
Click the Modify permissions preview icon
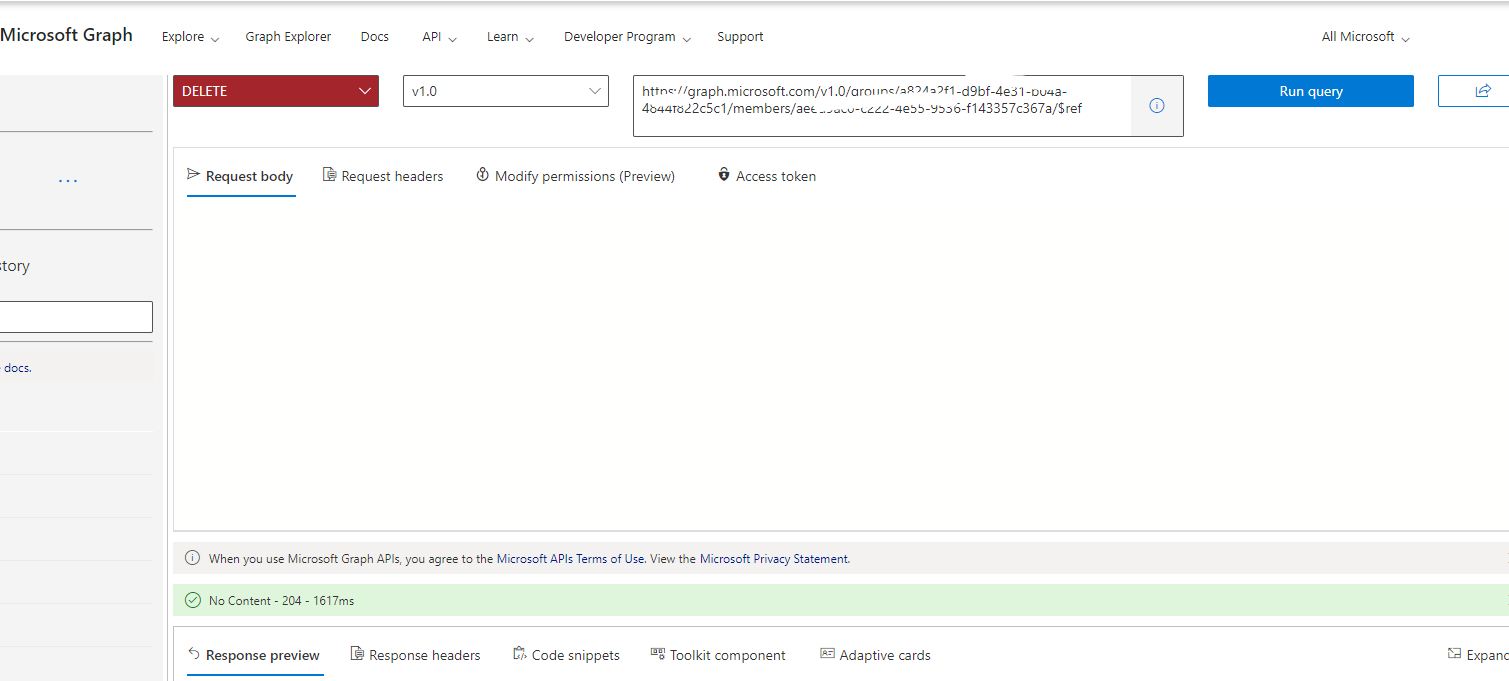tap(481, 174)
